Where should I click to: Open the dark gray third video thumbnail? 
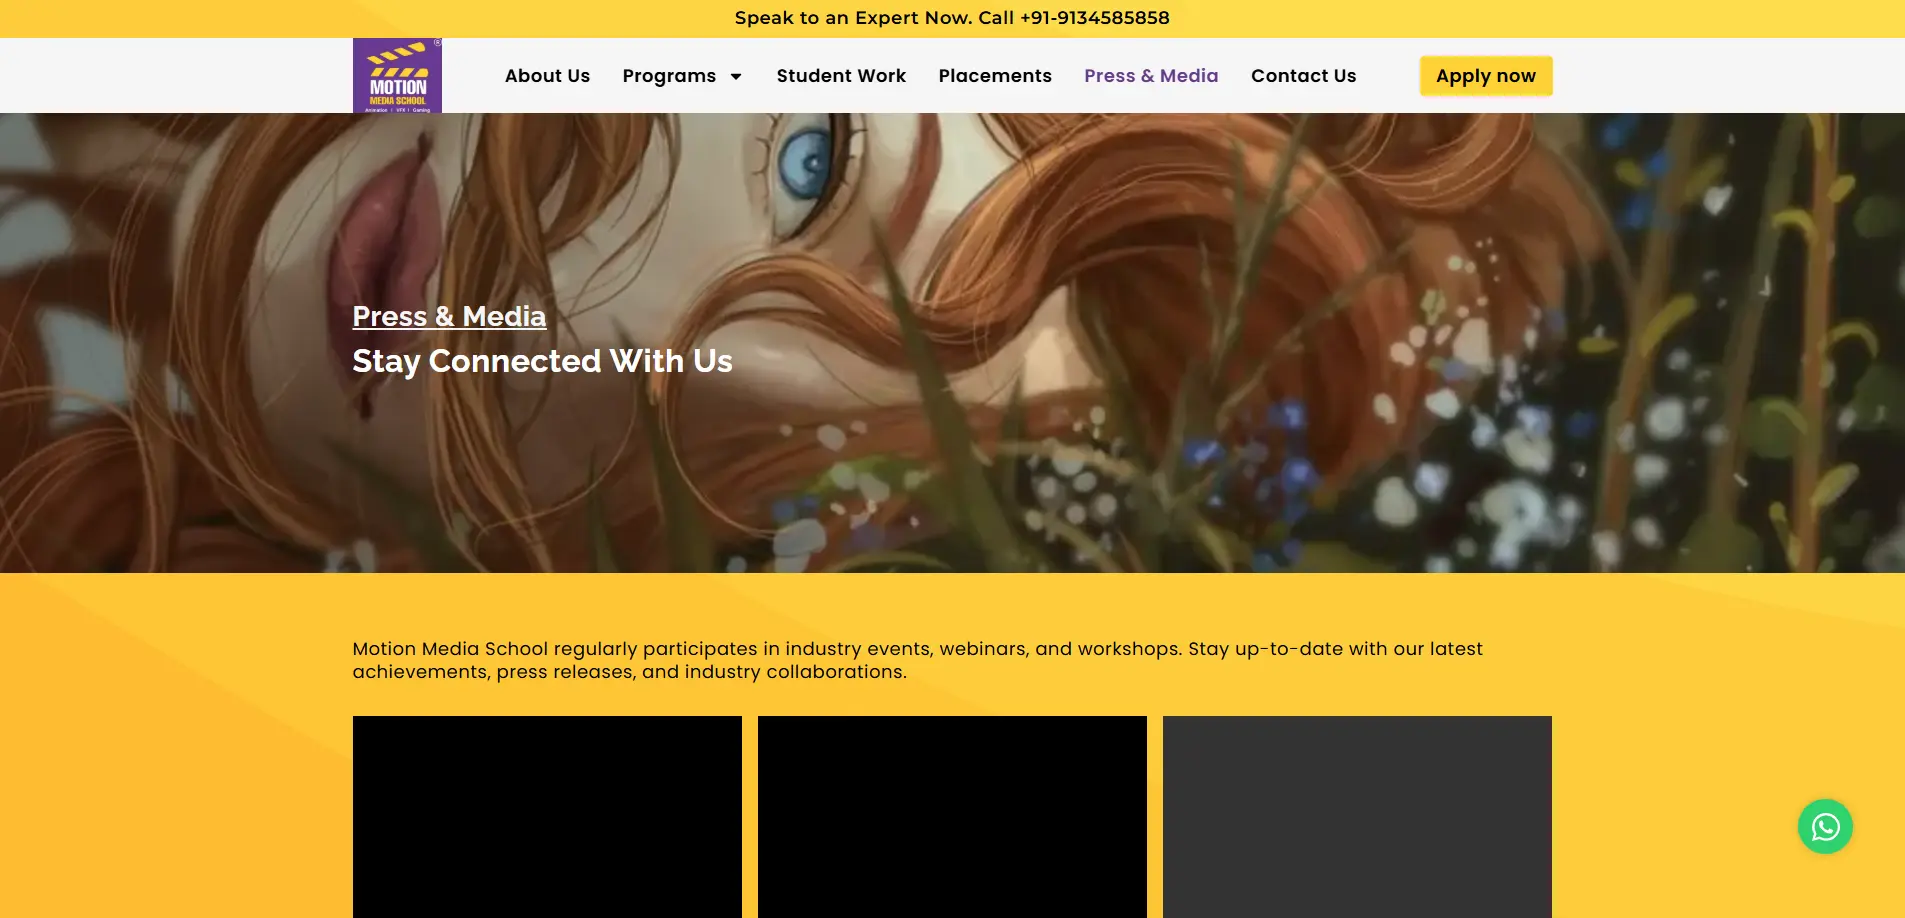coord(1357,817)
